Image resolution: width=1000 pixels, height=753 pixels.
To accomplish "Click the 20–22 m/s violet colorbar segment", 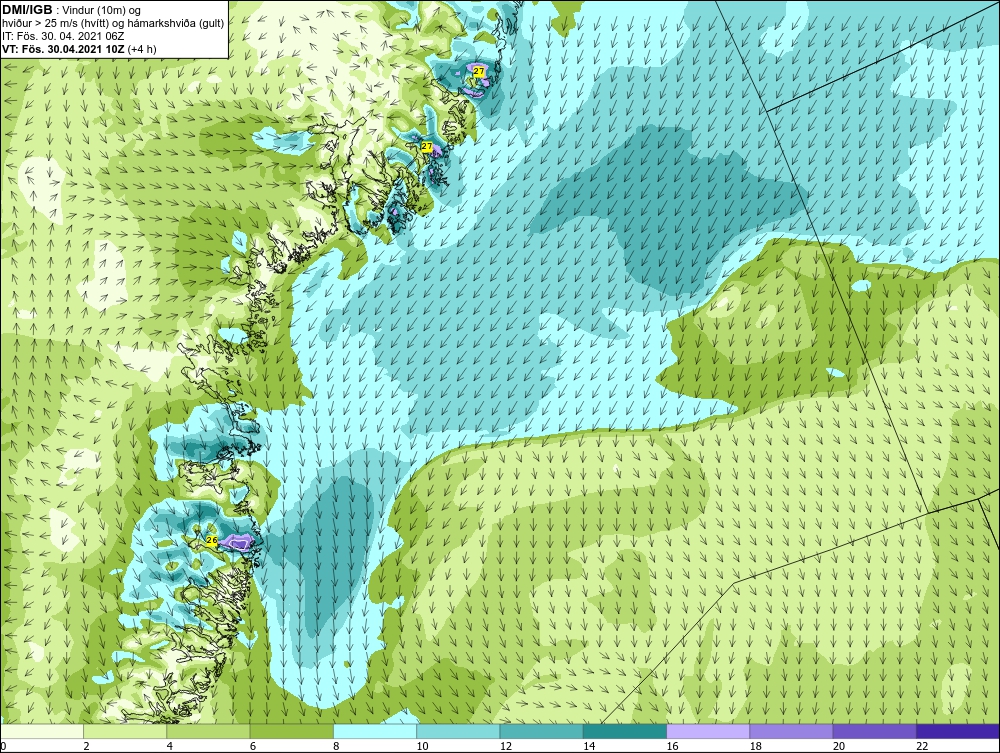I will [x=874, y=731].
